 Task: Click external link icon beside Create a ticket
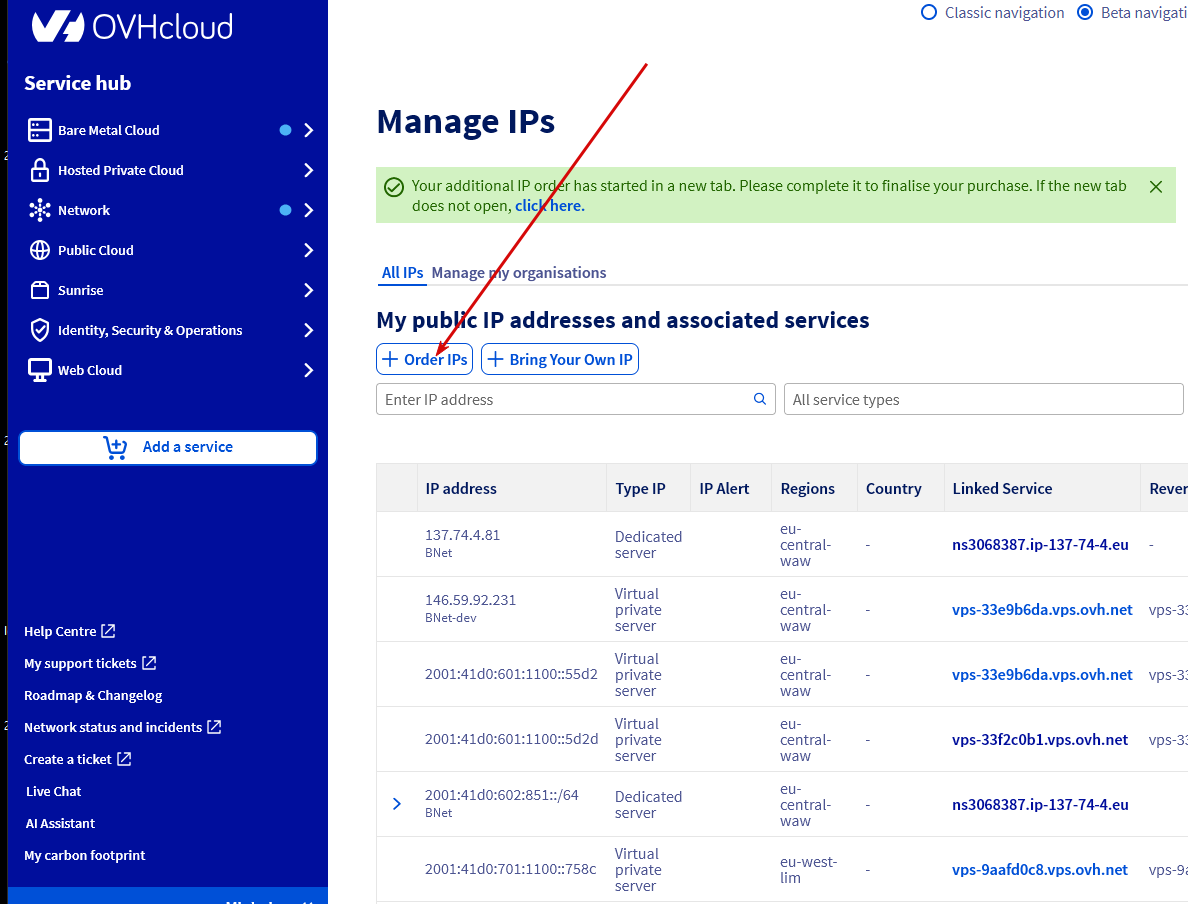(124, 759)
